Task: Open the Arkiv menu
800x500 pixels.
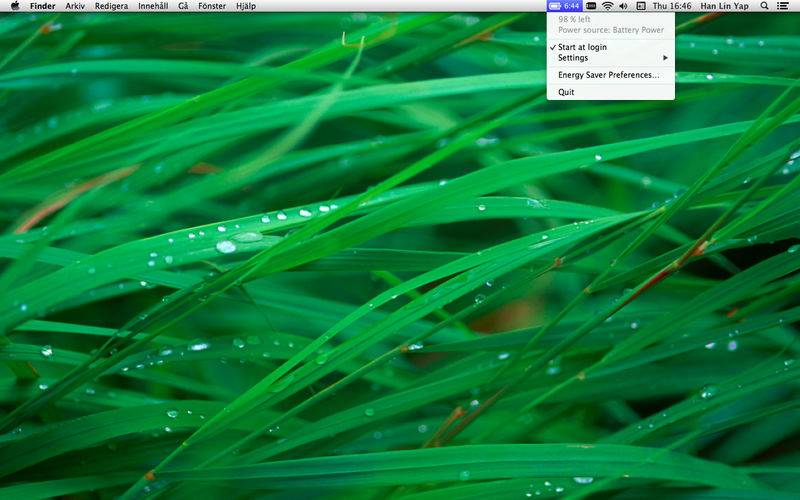Action: (75, 6)
